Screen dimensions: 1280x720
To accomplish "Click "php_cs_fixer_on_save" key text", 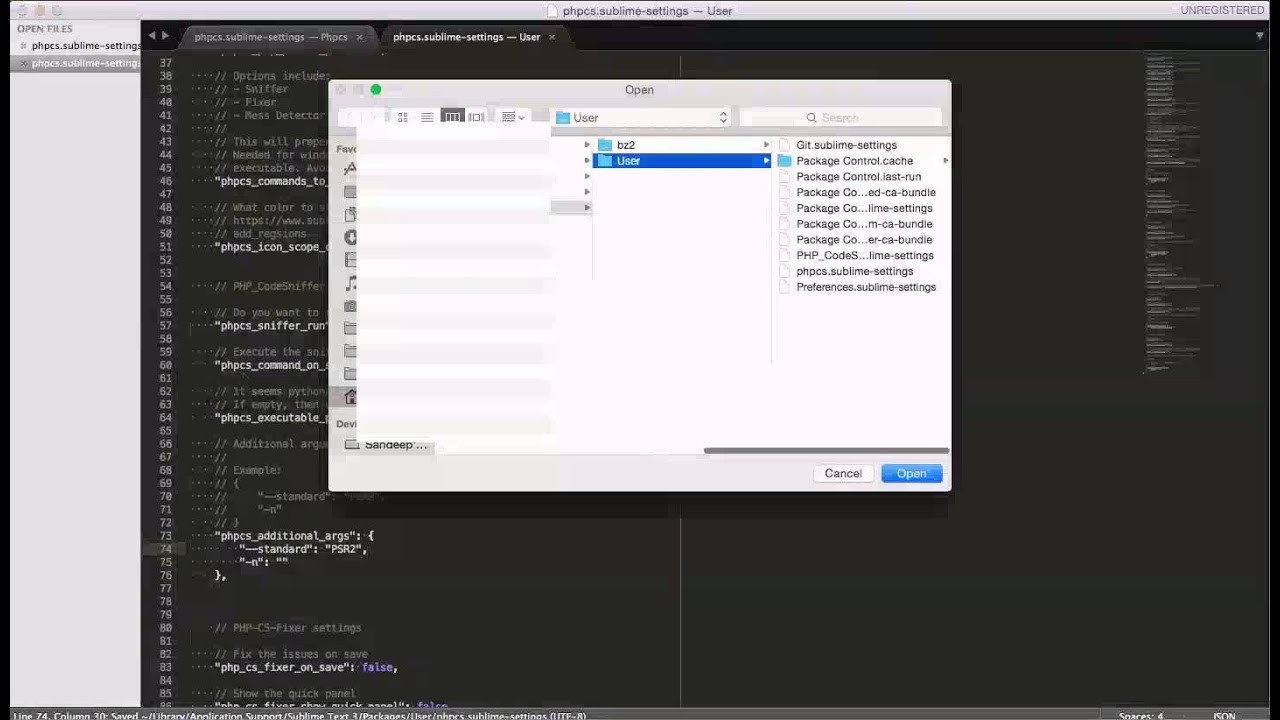I will [x=285, y=667].
